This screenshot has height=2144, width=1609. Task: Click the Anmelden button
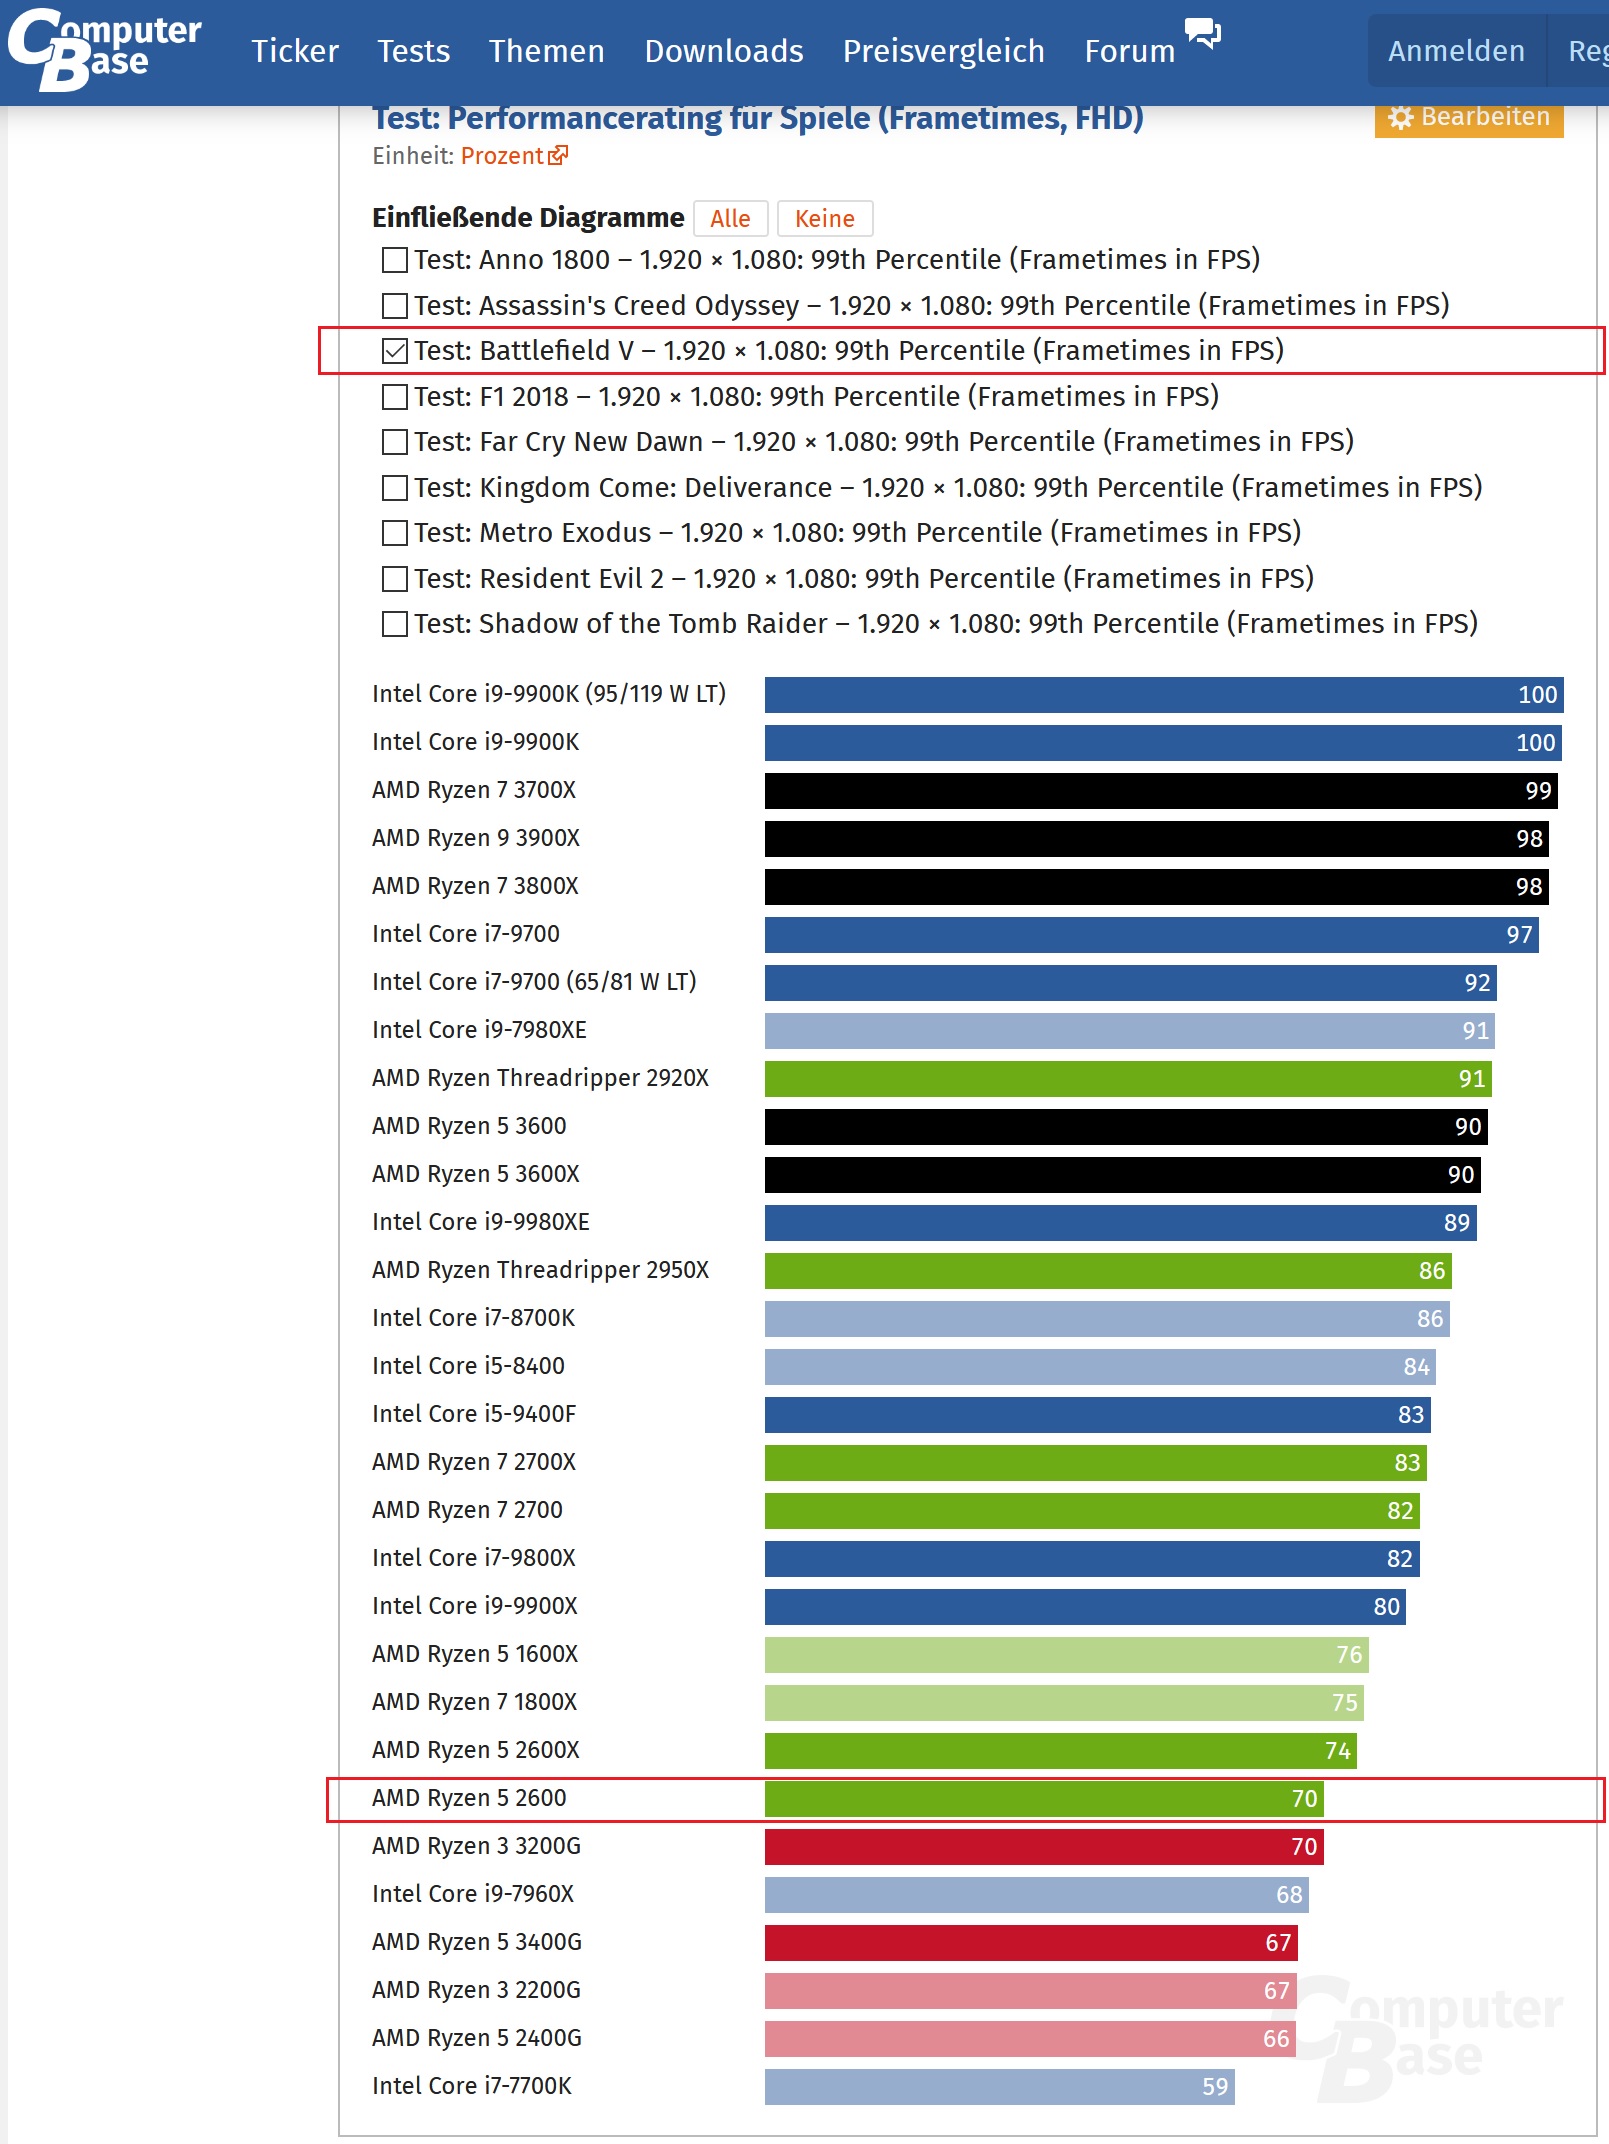1456,51
